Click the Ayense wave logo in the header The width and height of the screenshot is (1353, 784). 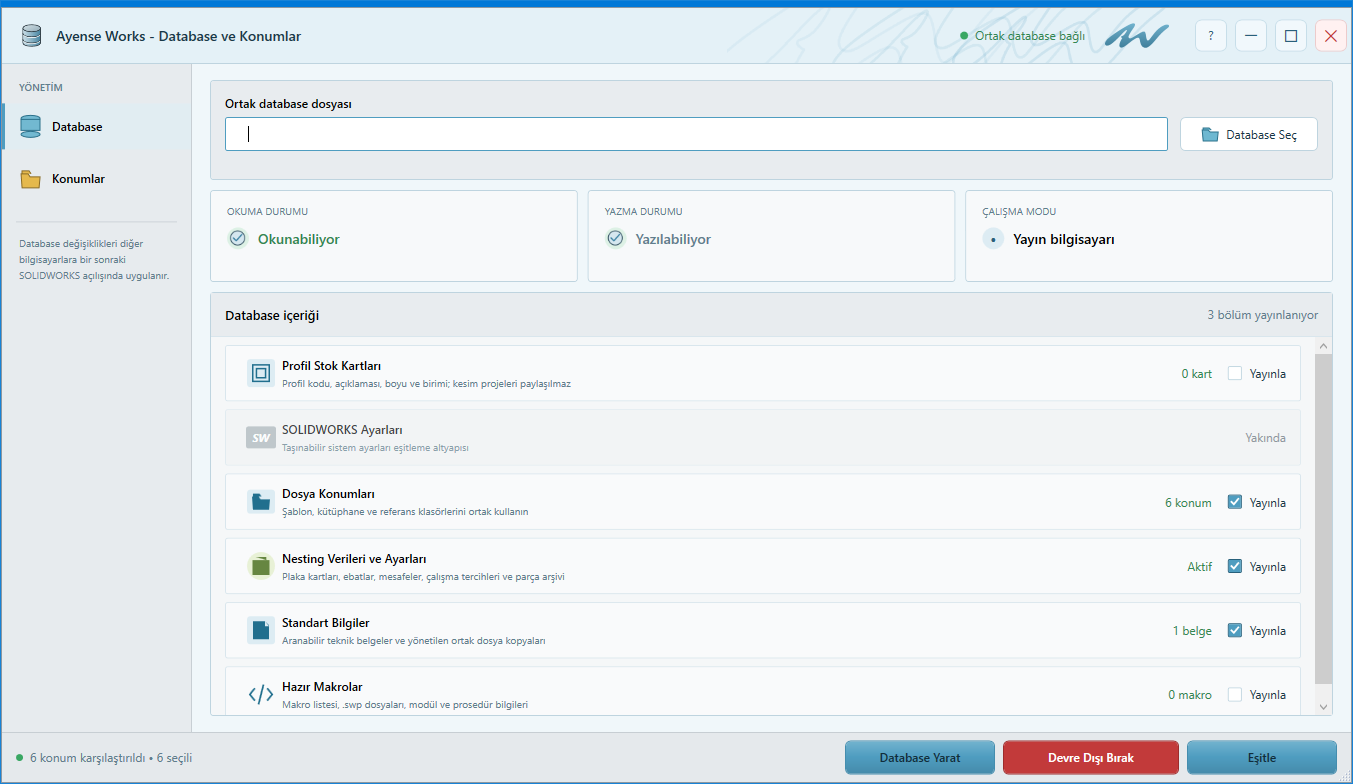[x=1137, y=37]
